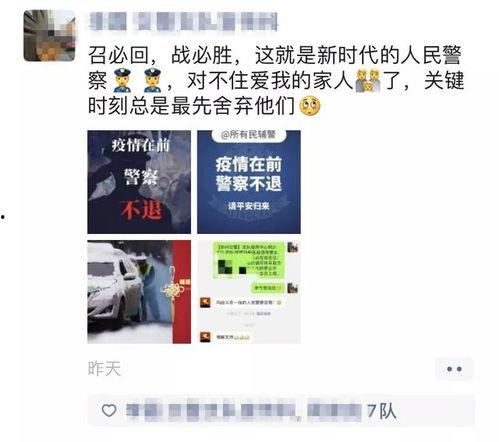
Task: Open the poster's blurred profile avatar
Action: (x=49, y=36)
